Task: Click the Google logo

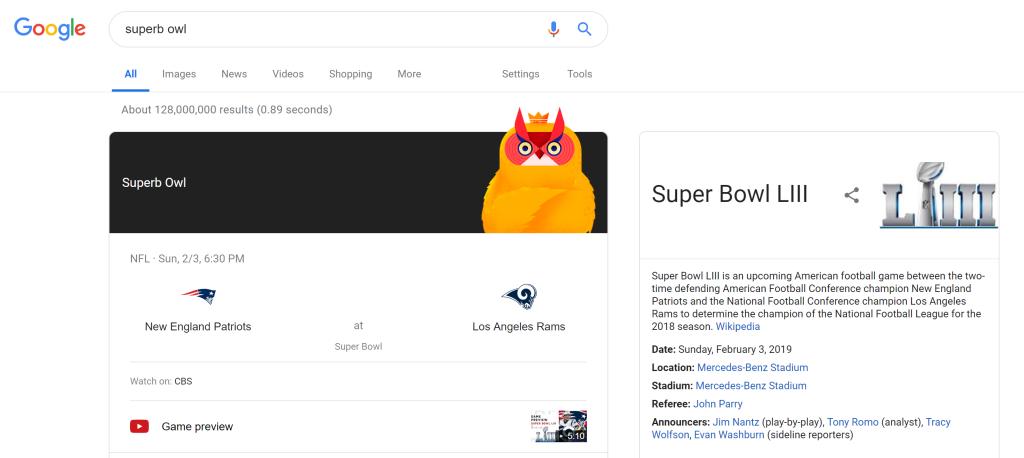Action: [x=50, y=29]
